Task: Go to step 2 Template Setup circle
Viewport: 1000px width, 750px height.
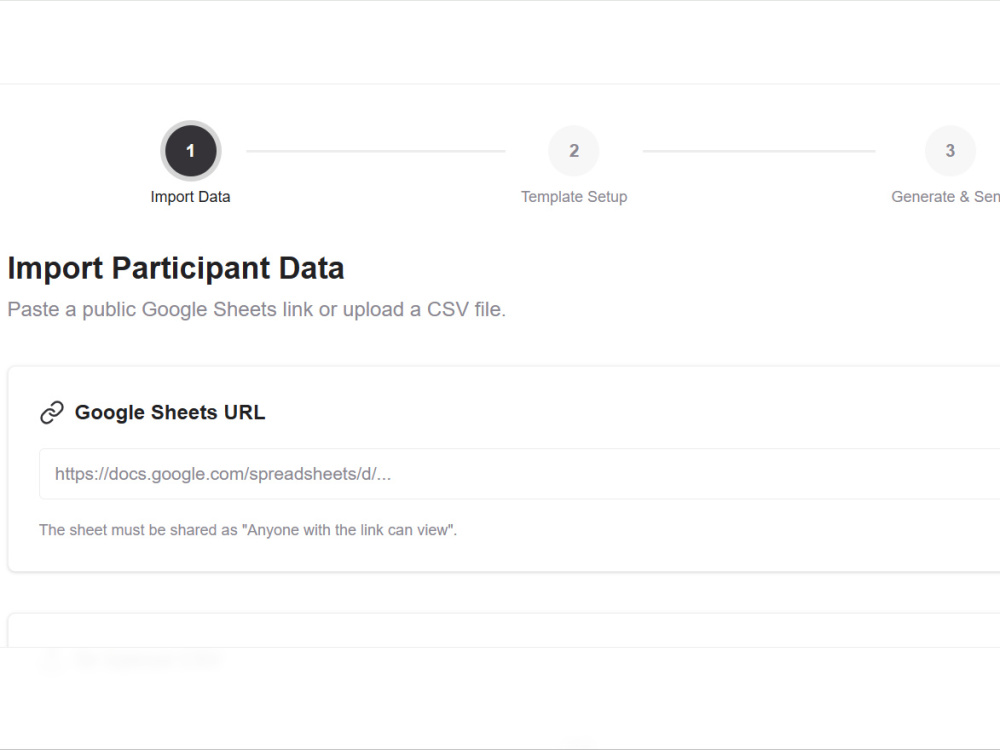Action: point(573,151)
